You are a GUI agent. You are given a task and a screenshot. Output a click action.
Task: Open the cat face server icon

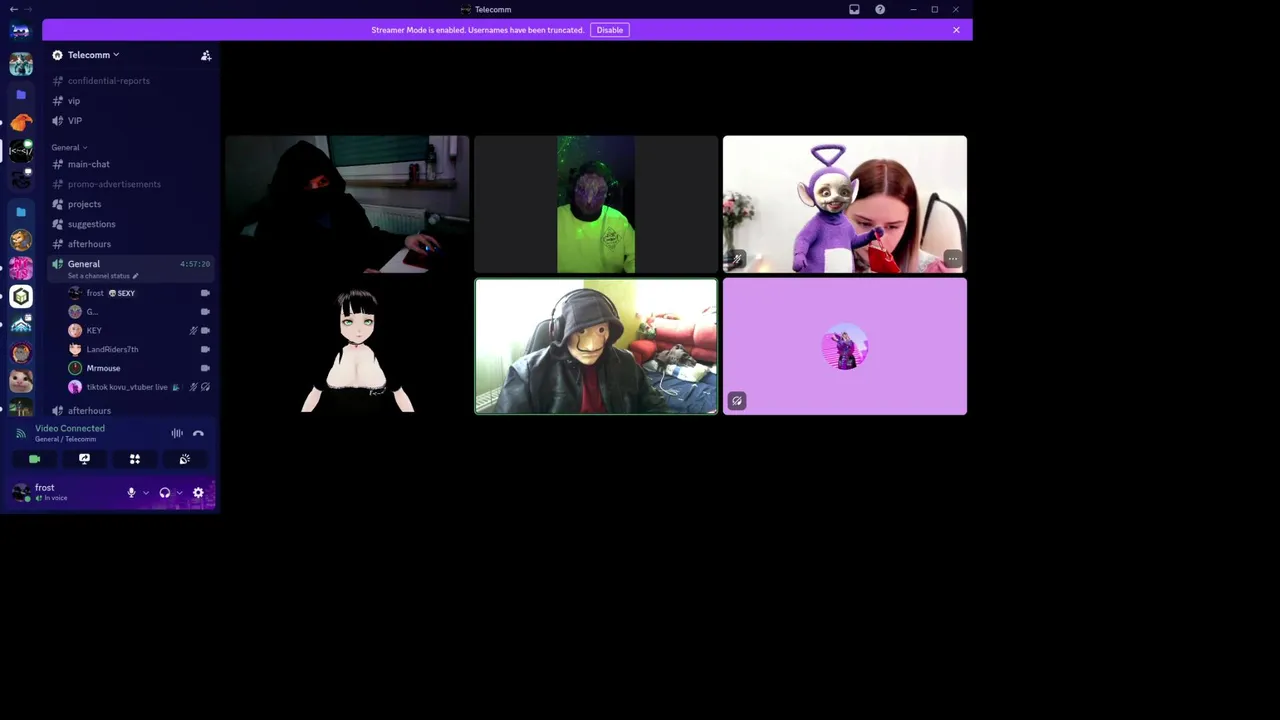[21, 381]
